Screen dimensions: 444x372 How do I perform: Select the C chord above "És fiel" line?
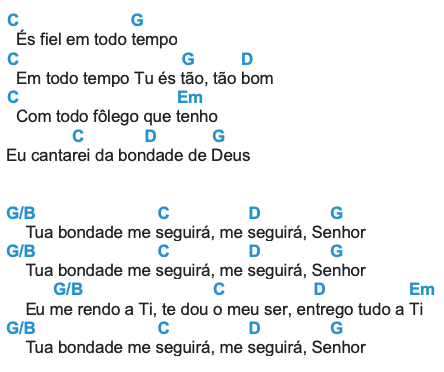click(13, 20)
